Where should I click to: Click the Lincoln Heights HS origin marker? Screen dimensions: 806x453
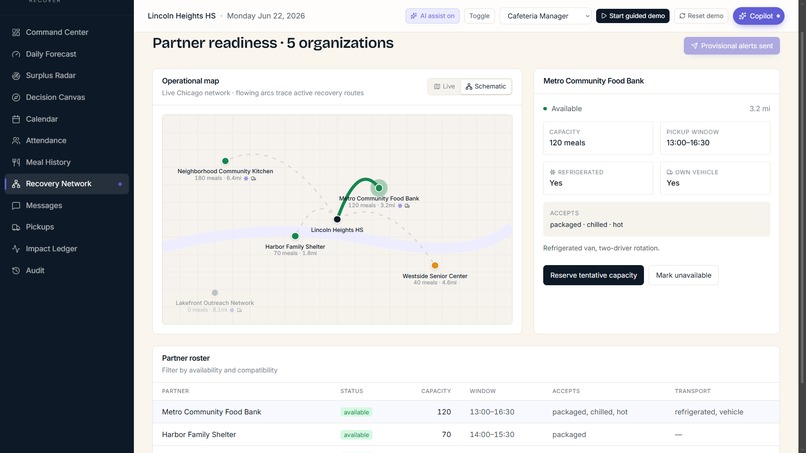click(x=337, y=219)
